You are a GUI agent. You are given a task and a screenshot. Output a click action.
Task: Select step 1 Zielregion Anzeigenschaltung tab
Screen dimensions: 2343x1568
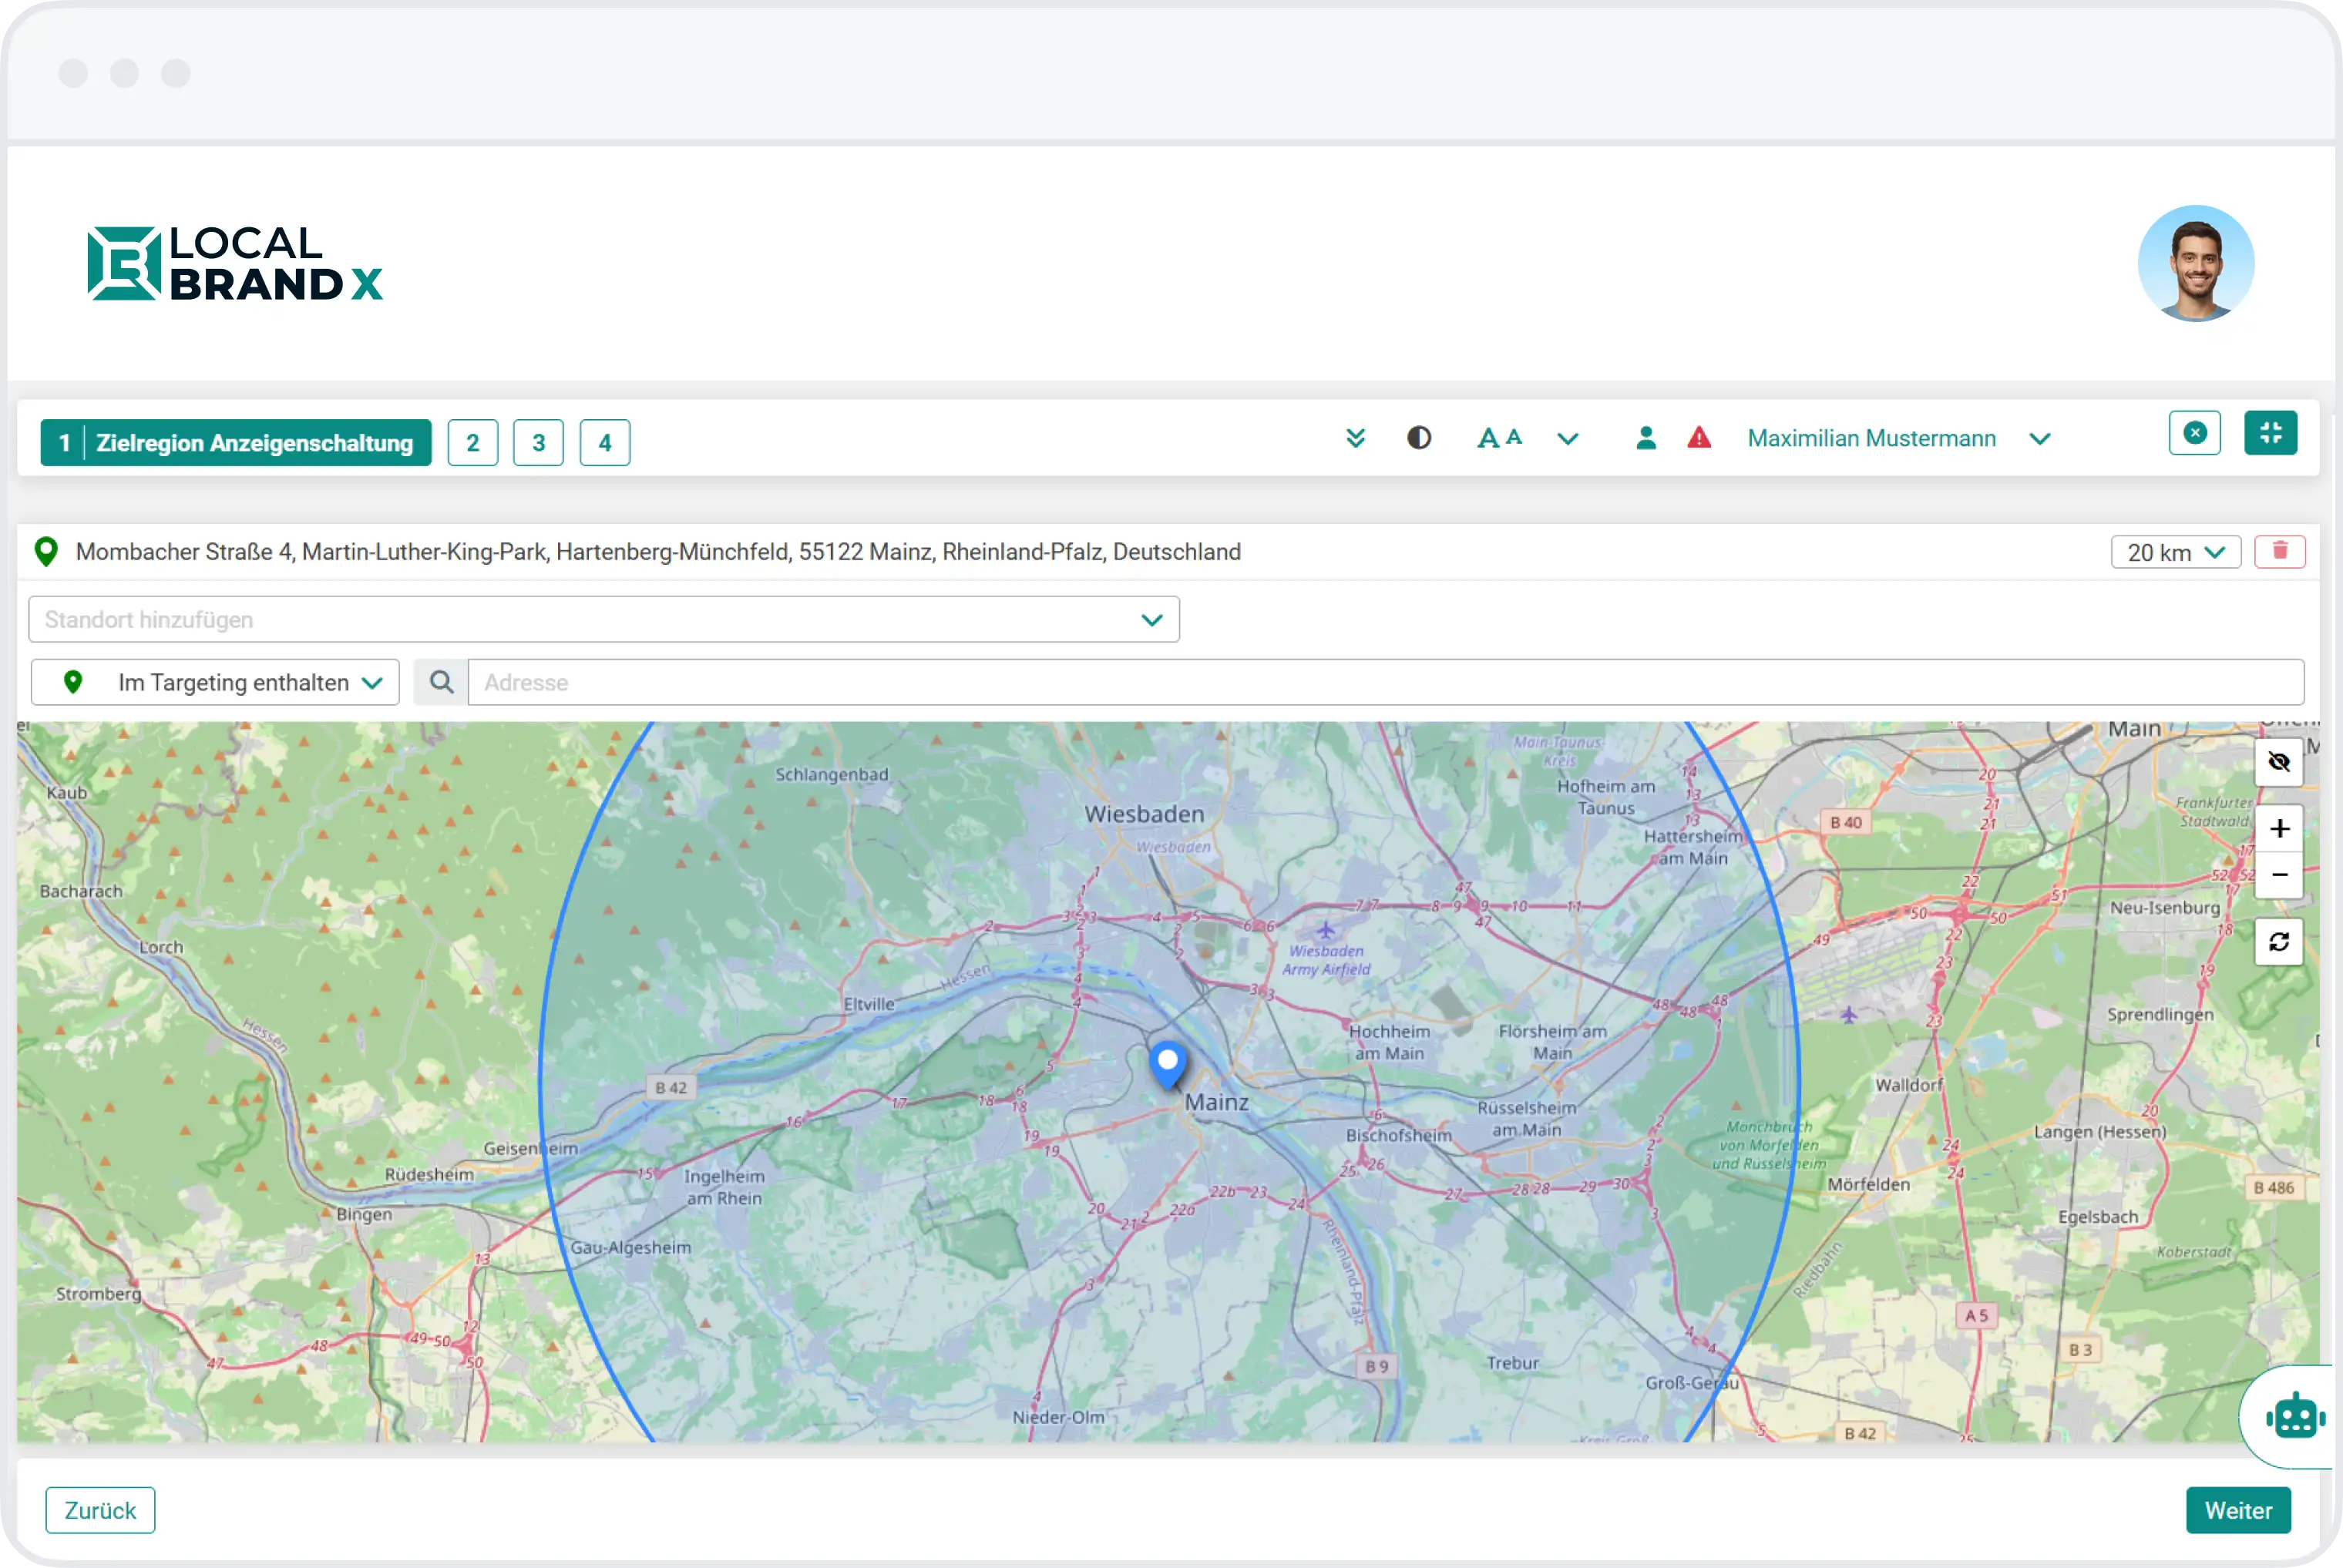click(x=236, y=442)
